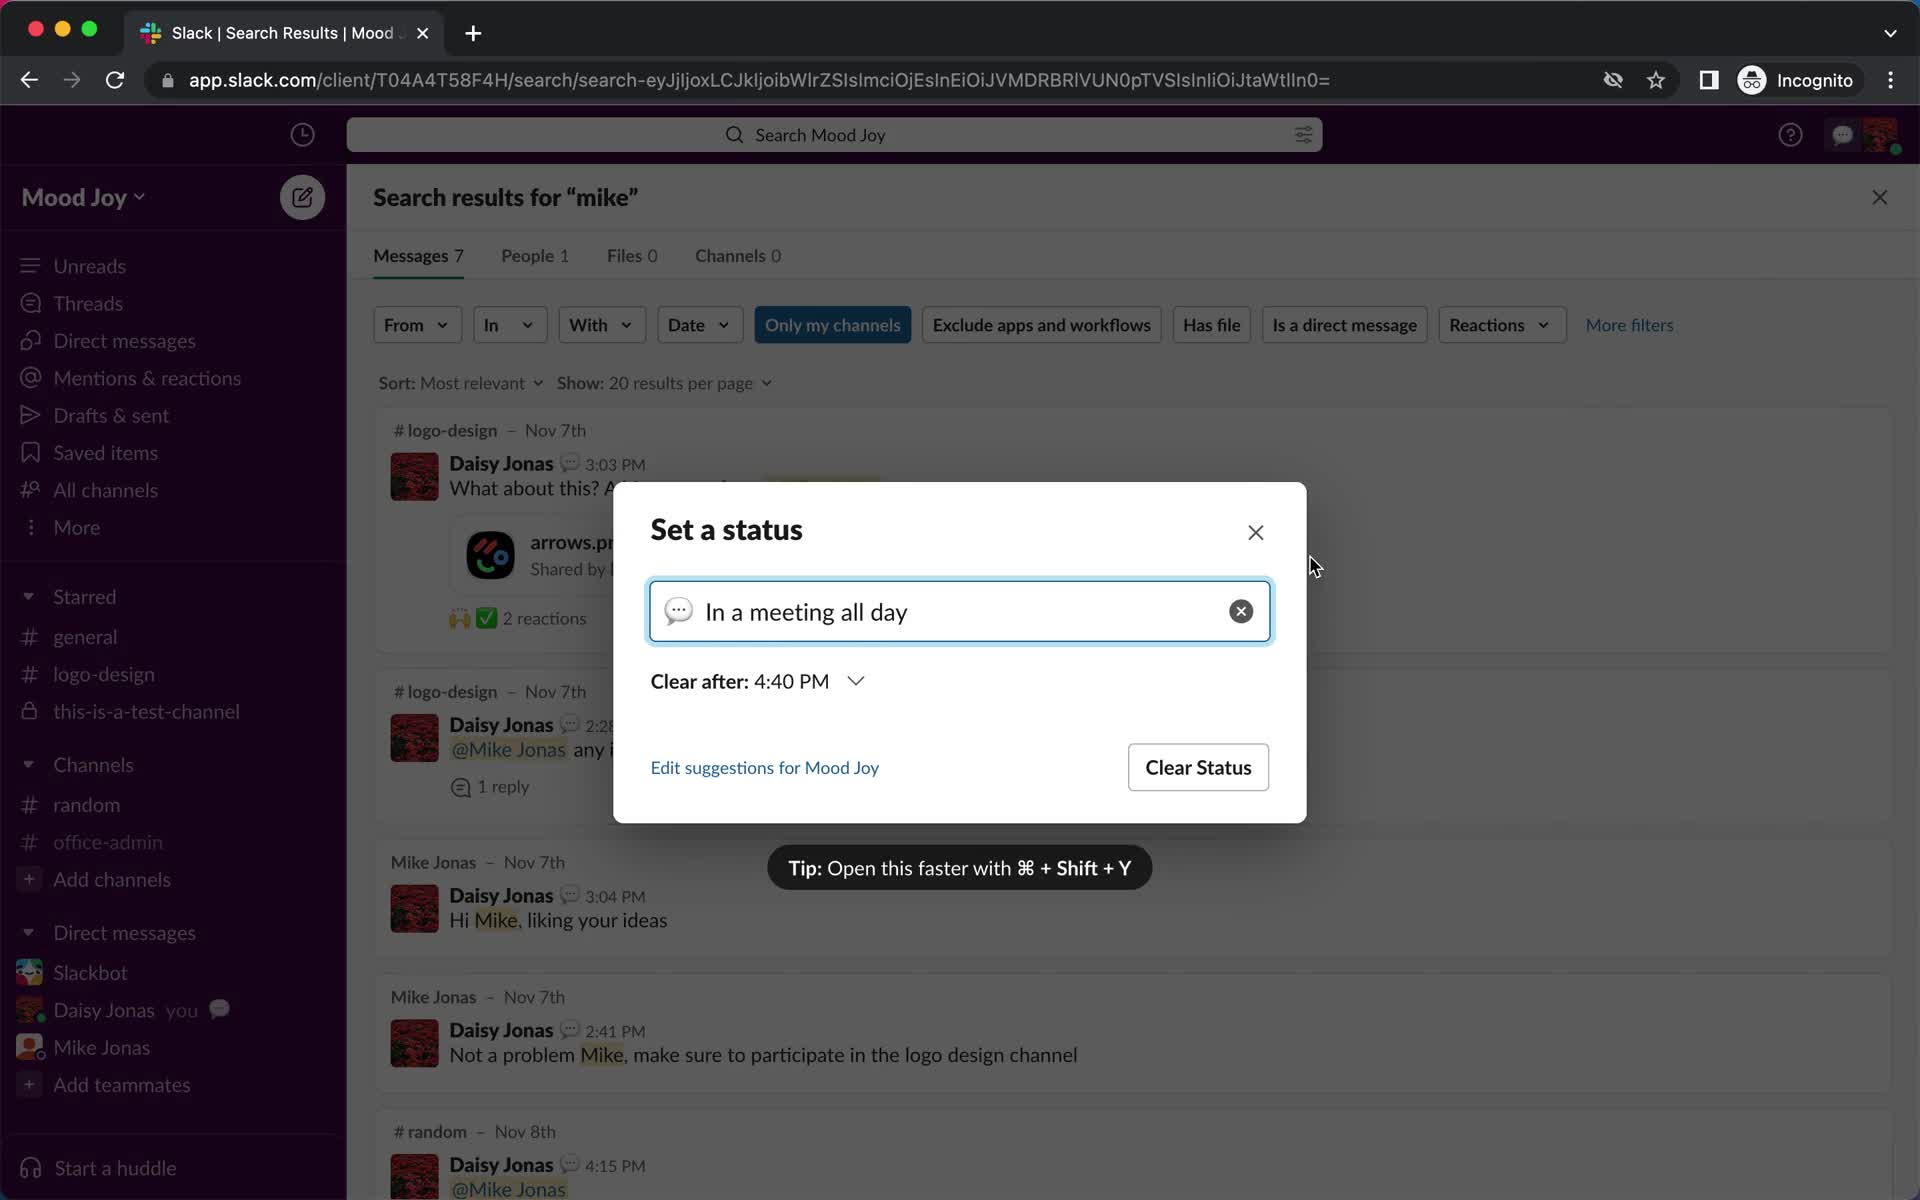
Task: Toggle the Is a direct message filter
Action: click(1344, 325)
